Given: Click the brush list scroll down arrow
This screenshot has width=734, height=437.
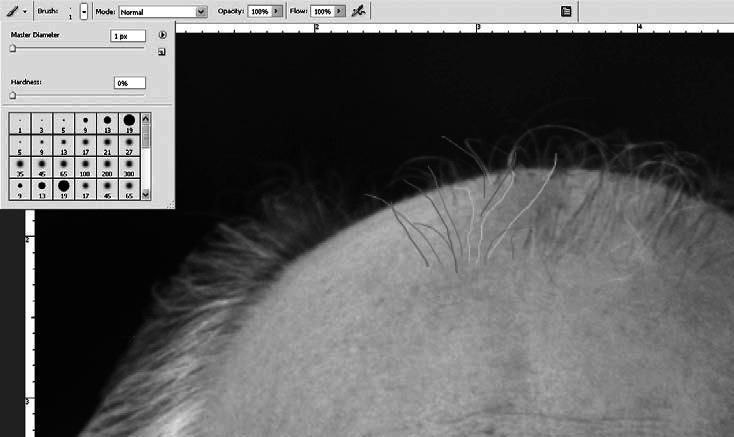Looking at the screenshot, I should (x=146, y=194).
